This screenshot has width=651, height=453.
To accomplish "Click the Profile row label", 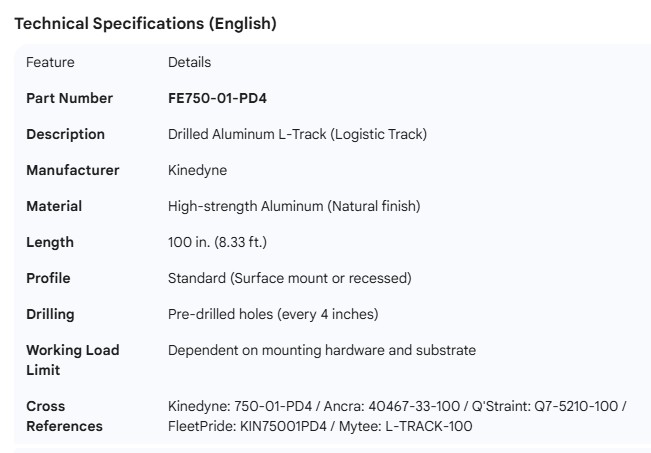I will tap(48, 278).
